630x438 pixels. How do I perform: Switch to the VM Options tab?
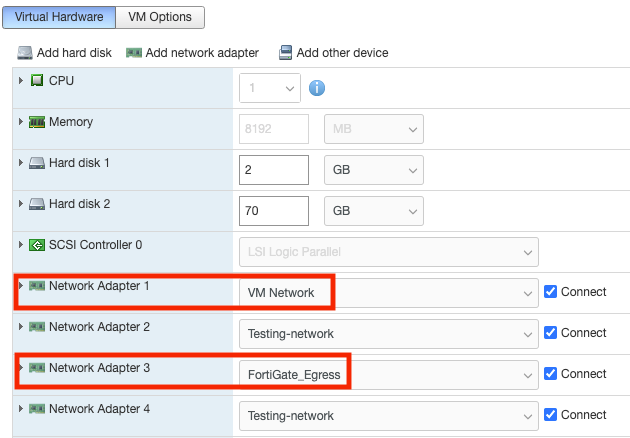click(161, 17)
